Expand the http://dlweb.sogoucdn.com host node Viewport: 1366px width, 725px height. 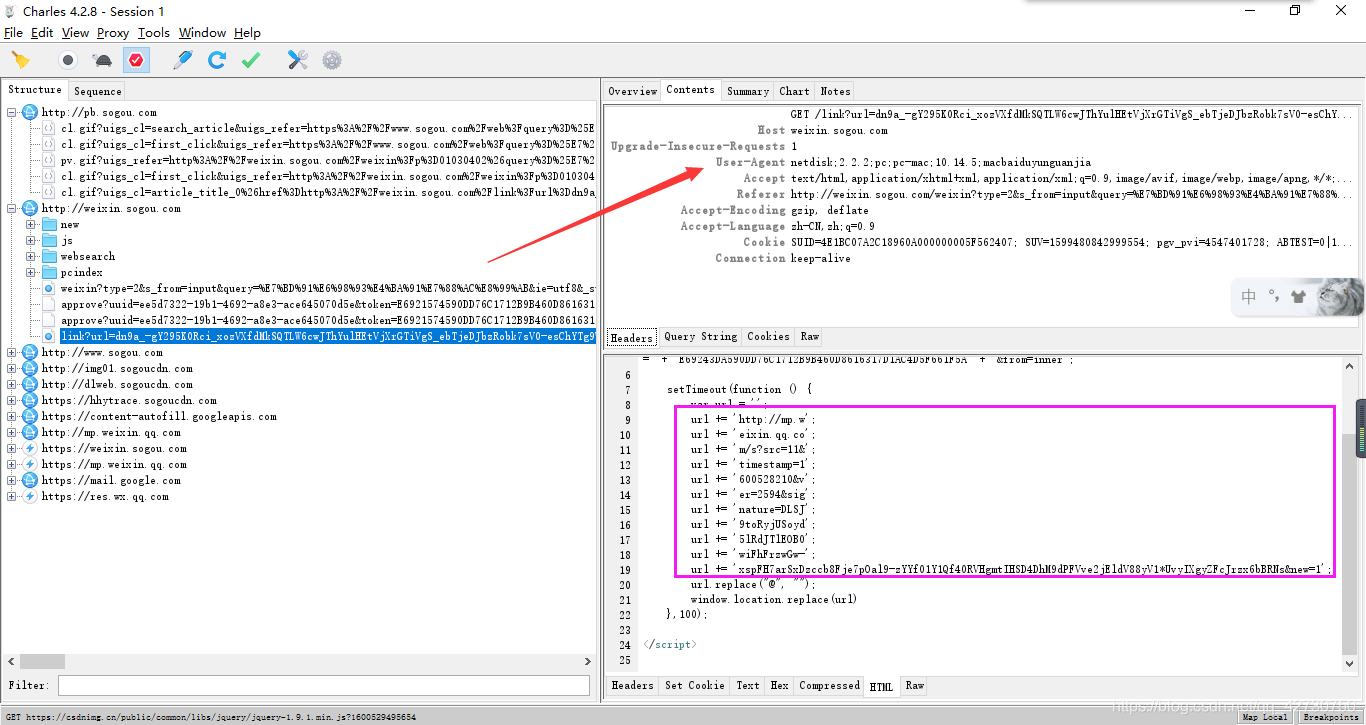click(x=12, y=384)
